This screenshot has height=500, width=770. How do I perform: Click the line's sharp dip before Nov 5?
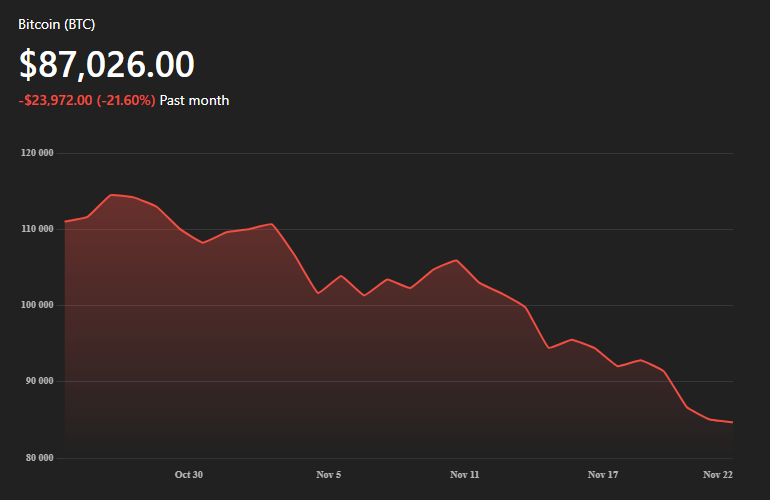click(x=318, y=293)
